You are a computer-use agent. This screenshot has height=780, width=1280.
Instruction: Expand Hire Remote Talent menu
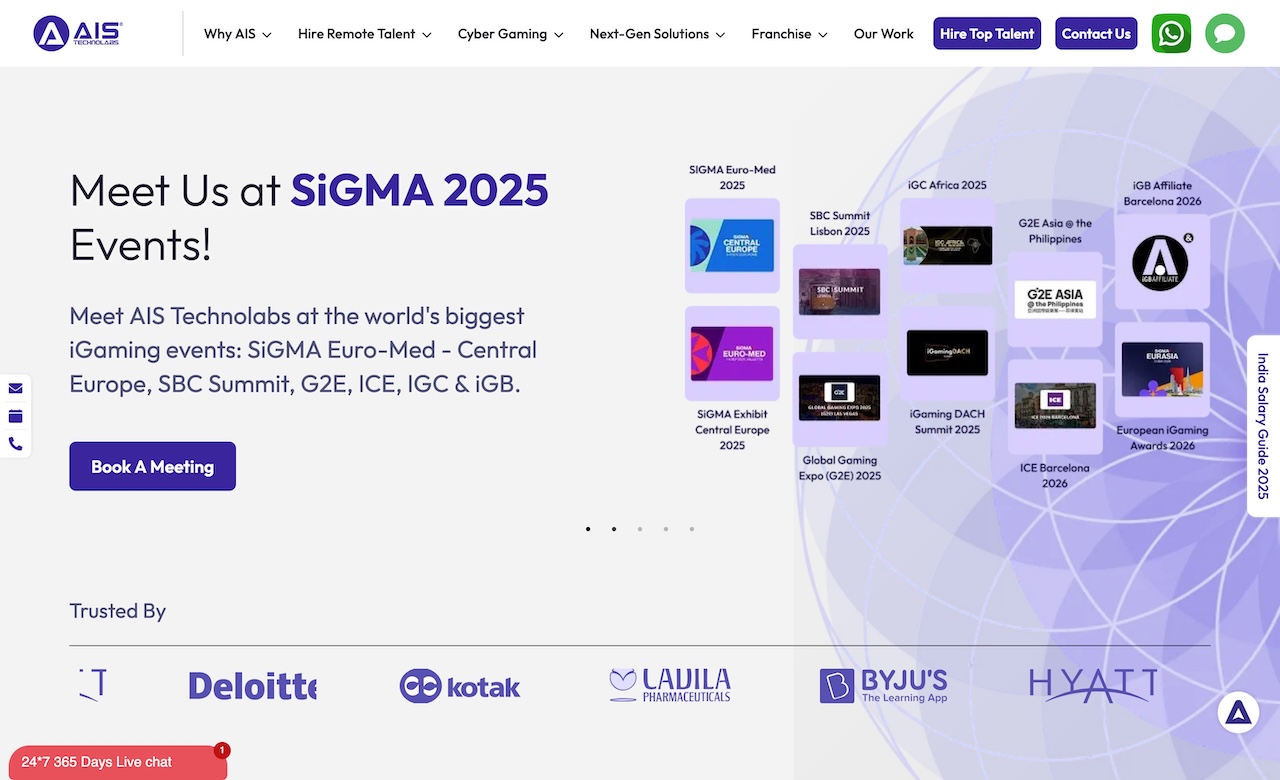pyautogui.click(x=364, y=34)
